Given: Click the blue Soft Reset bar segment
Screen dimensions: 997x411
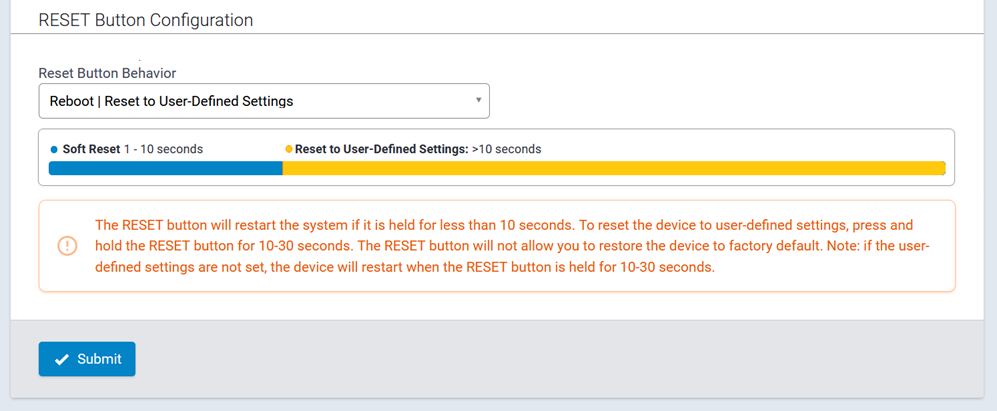Looking at the screenshot, I should (x=165, y=168).
